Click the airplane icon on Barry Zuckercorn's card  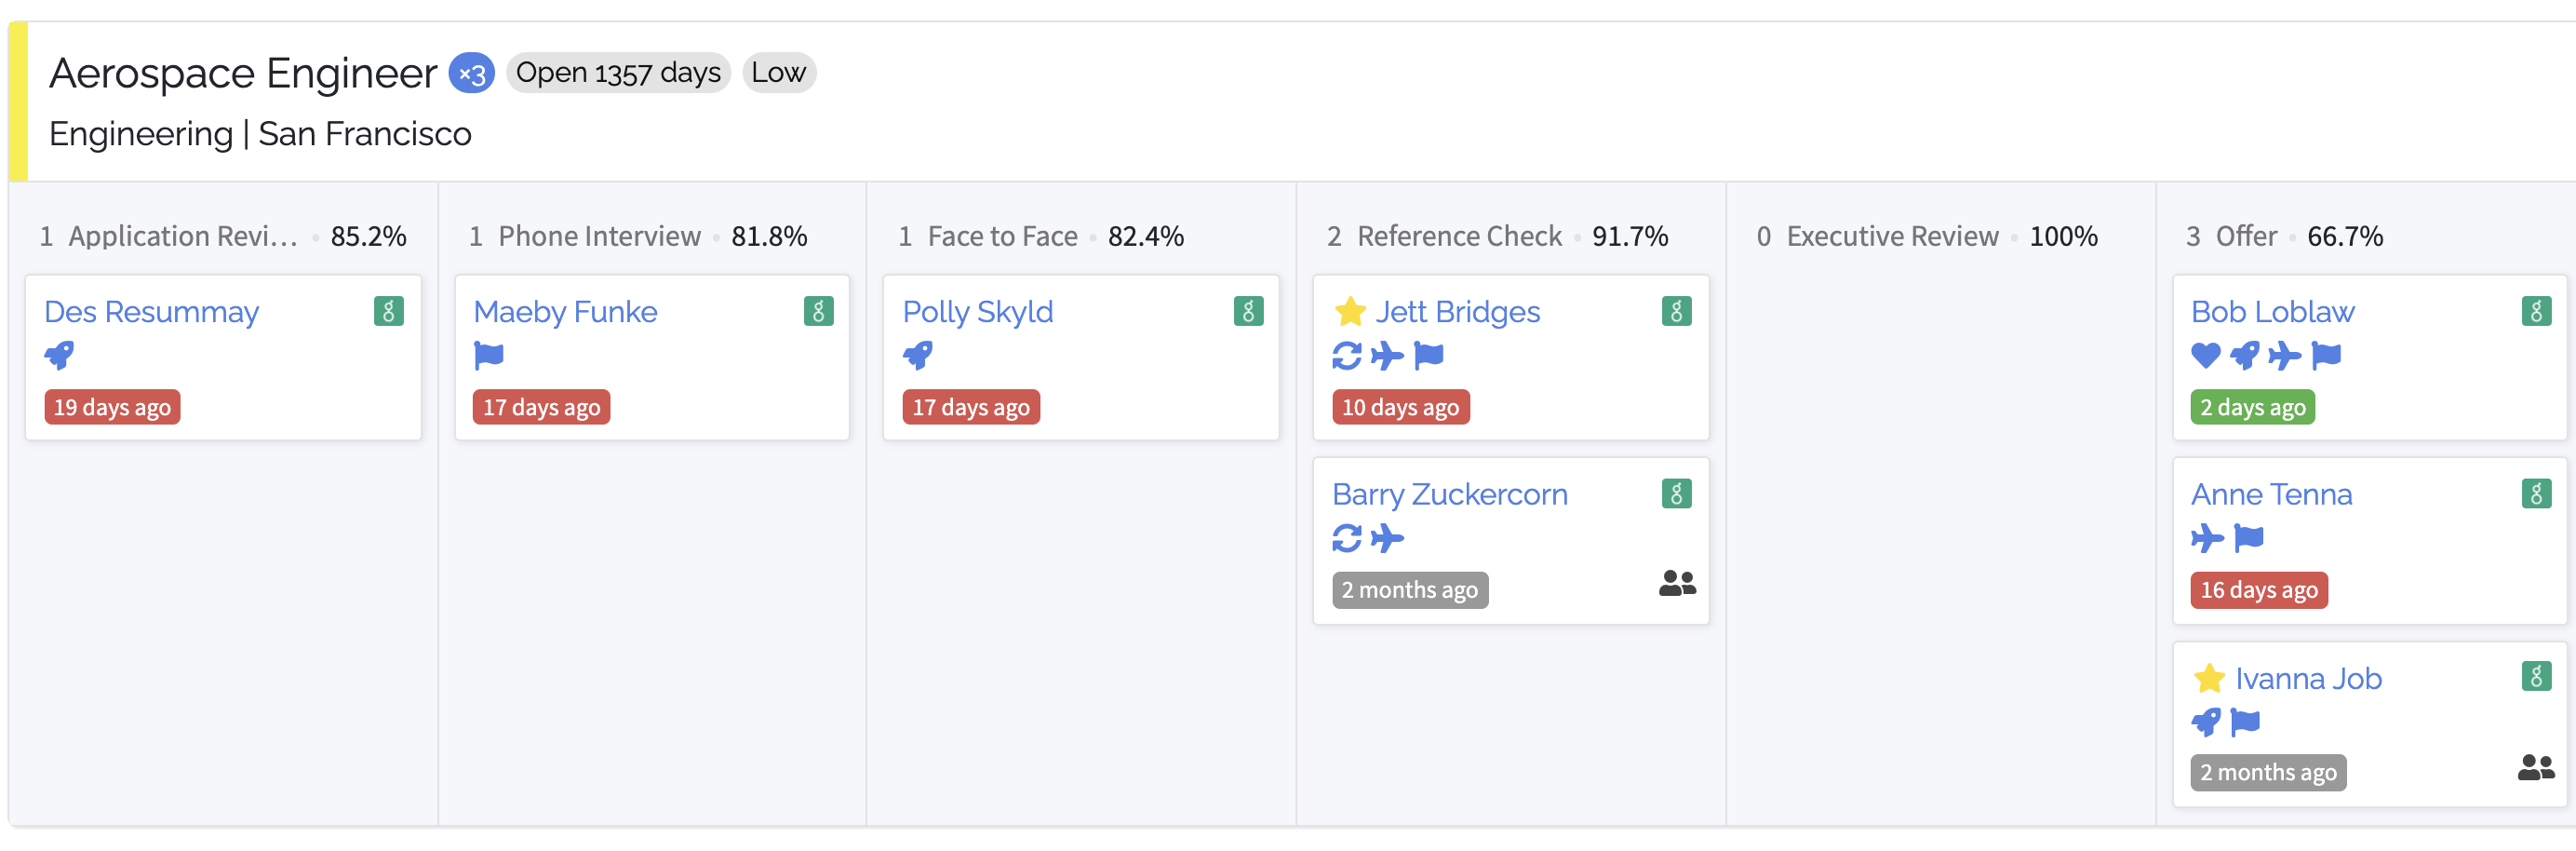tap(1387, 539)
